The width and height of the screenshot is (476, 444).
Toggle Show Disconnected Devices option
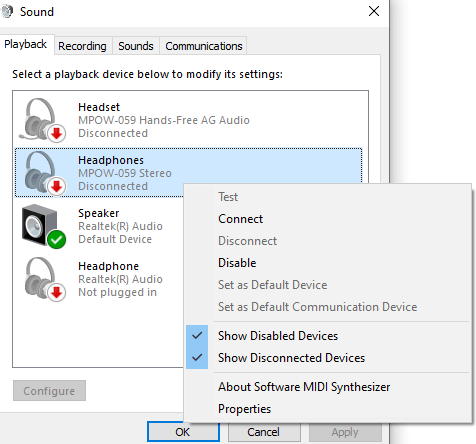pyautogui.click(x=291, y=358)
